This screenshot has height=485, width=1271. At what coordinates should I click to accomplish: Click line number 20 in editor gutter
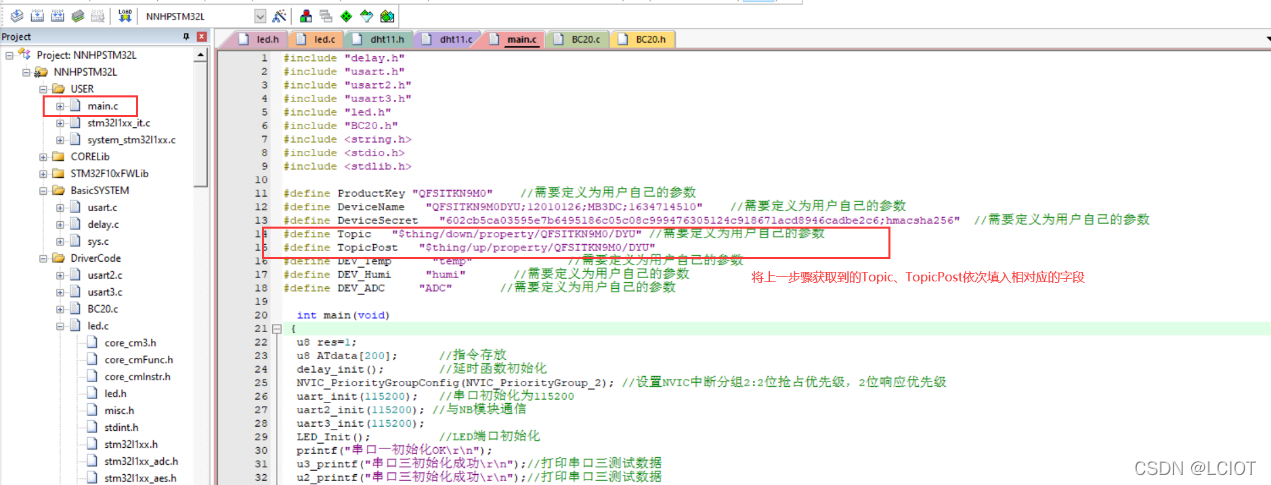tap(261, 315)
